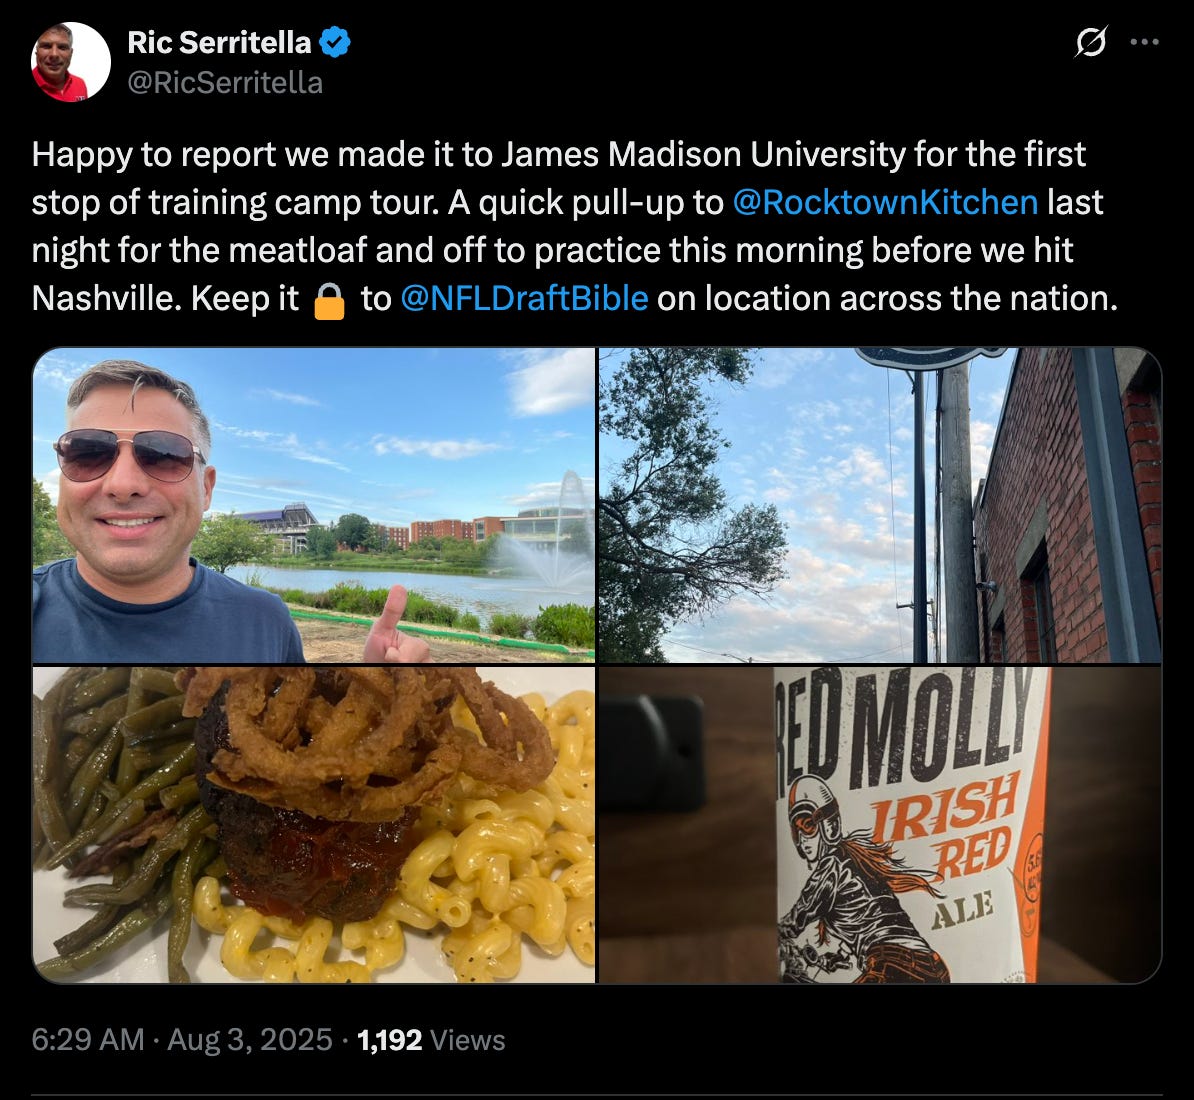This screenshot has height=1100, width=1194.
Task: Click the lock emoji in the tweet
Action: click(330, 300)
